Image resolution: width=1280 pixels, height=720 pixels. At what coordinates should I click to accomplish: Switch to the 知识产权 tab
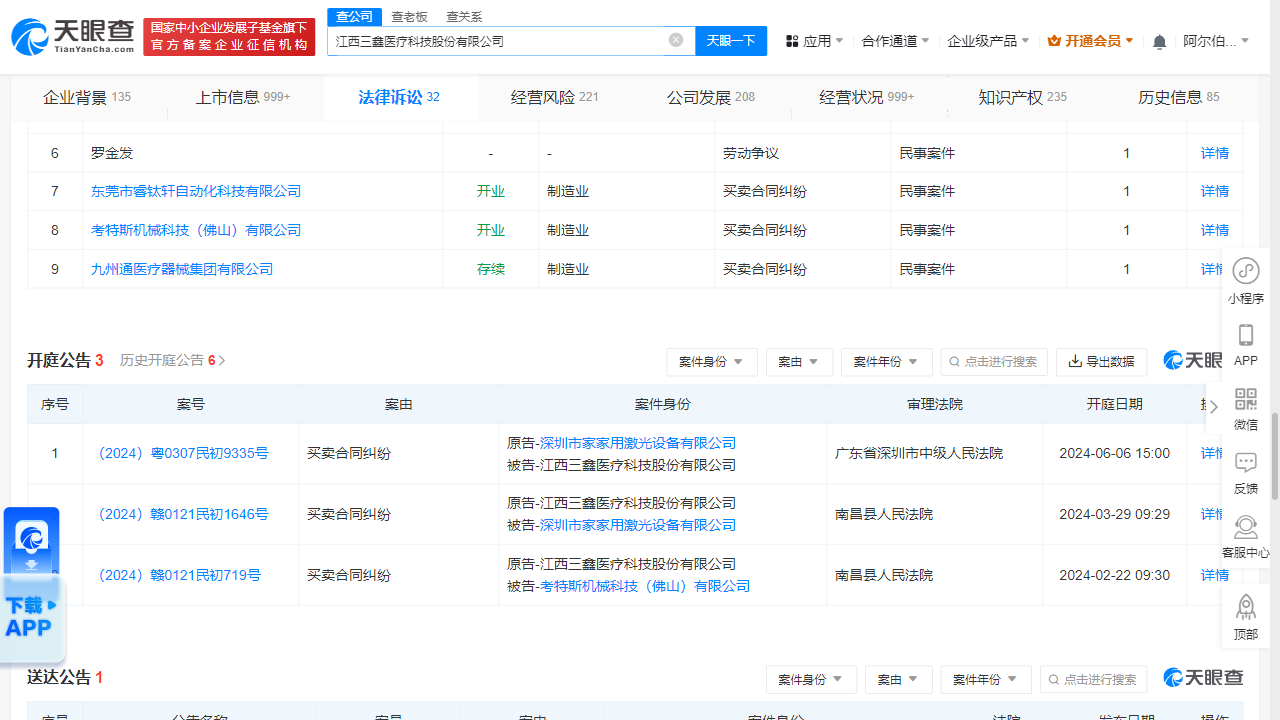point(1013,97)
